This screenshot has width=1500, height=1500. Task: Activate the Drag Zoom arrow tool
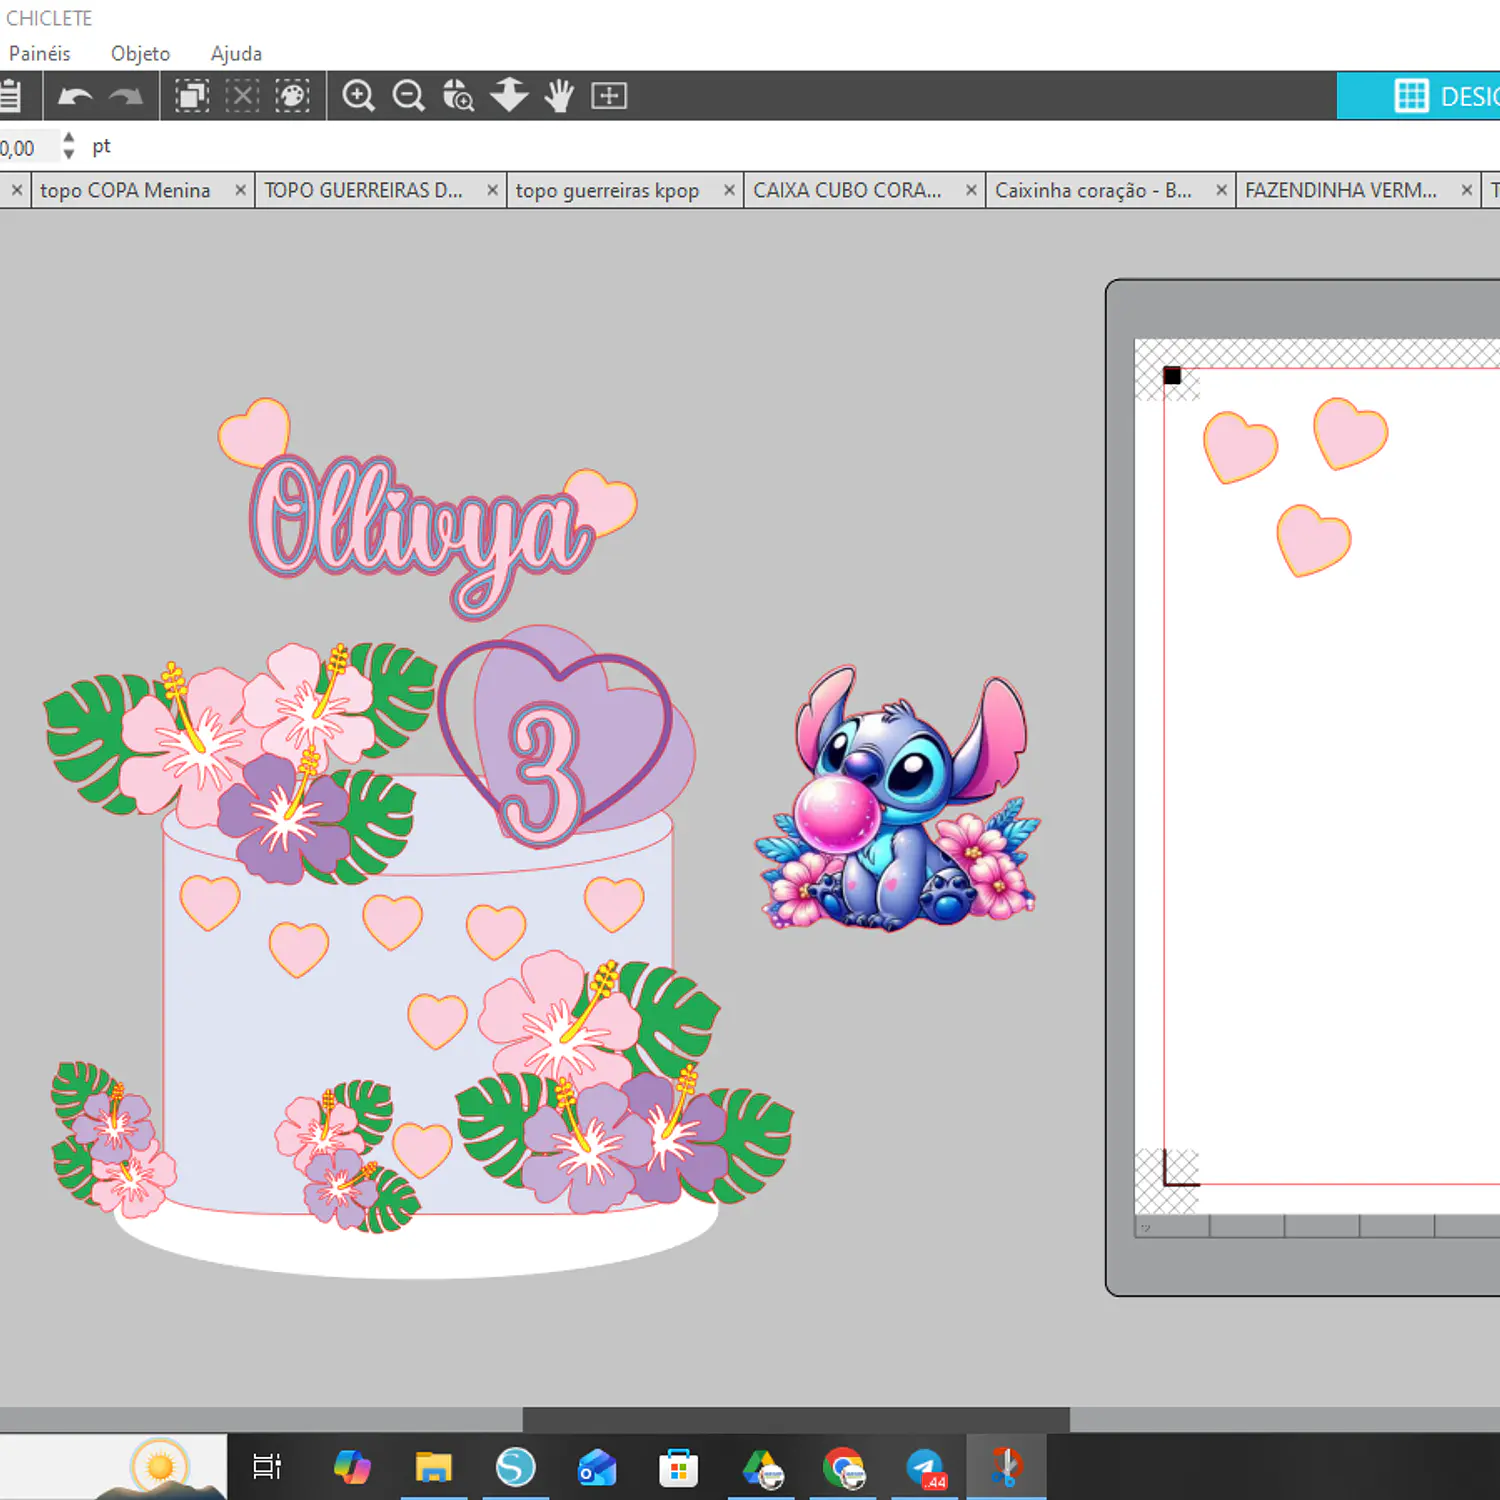[x=509, y=96]
